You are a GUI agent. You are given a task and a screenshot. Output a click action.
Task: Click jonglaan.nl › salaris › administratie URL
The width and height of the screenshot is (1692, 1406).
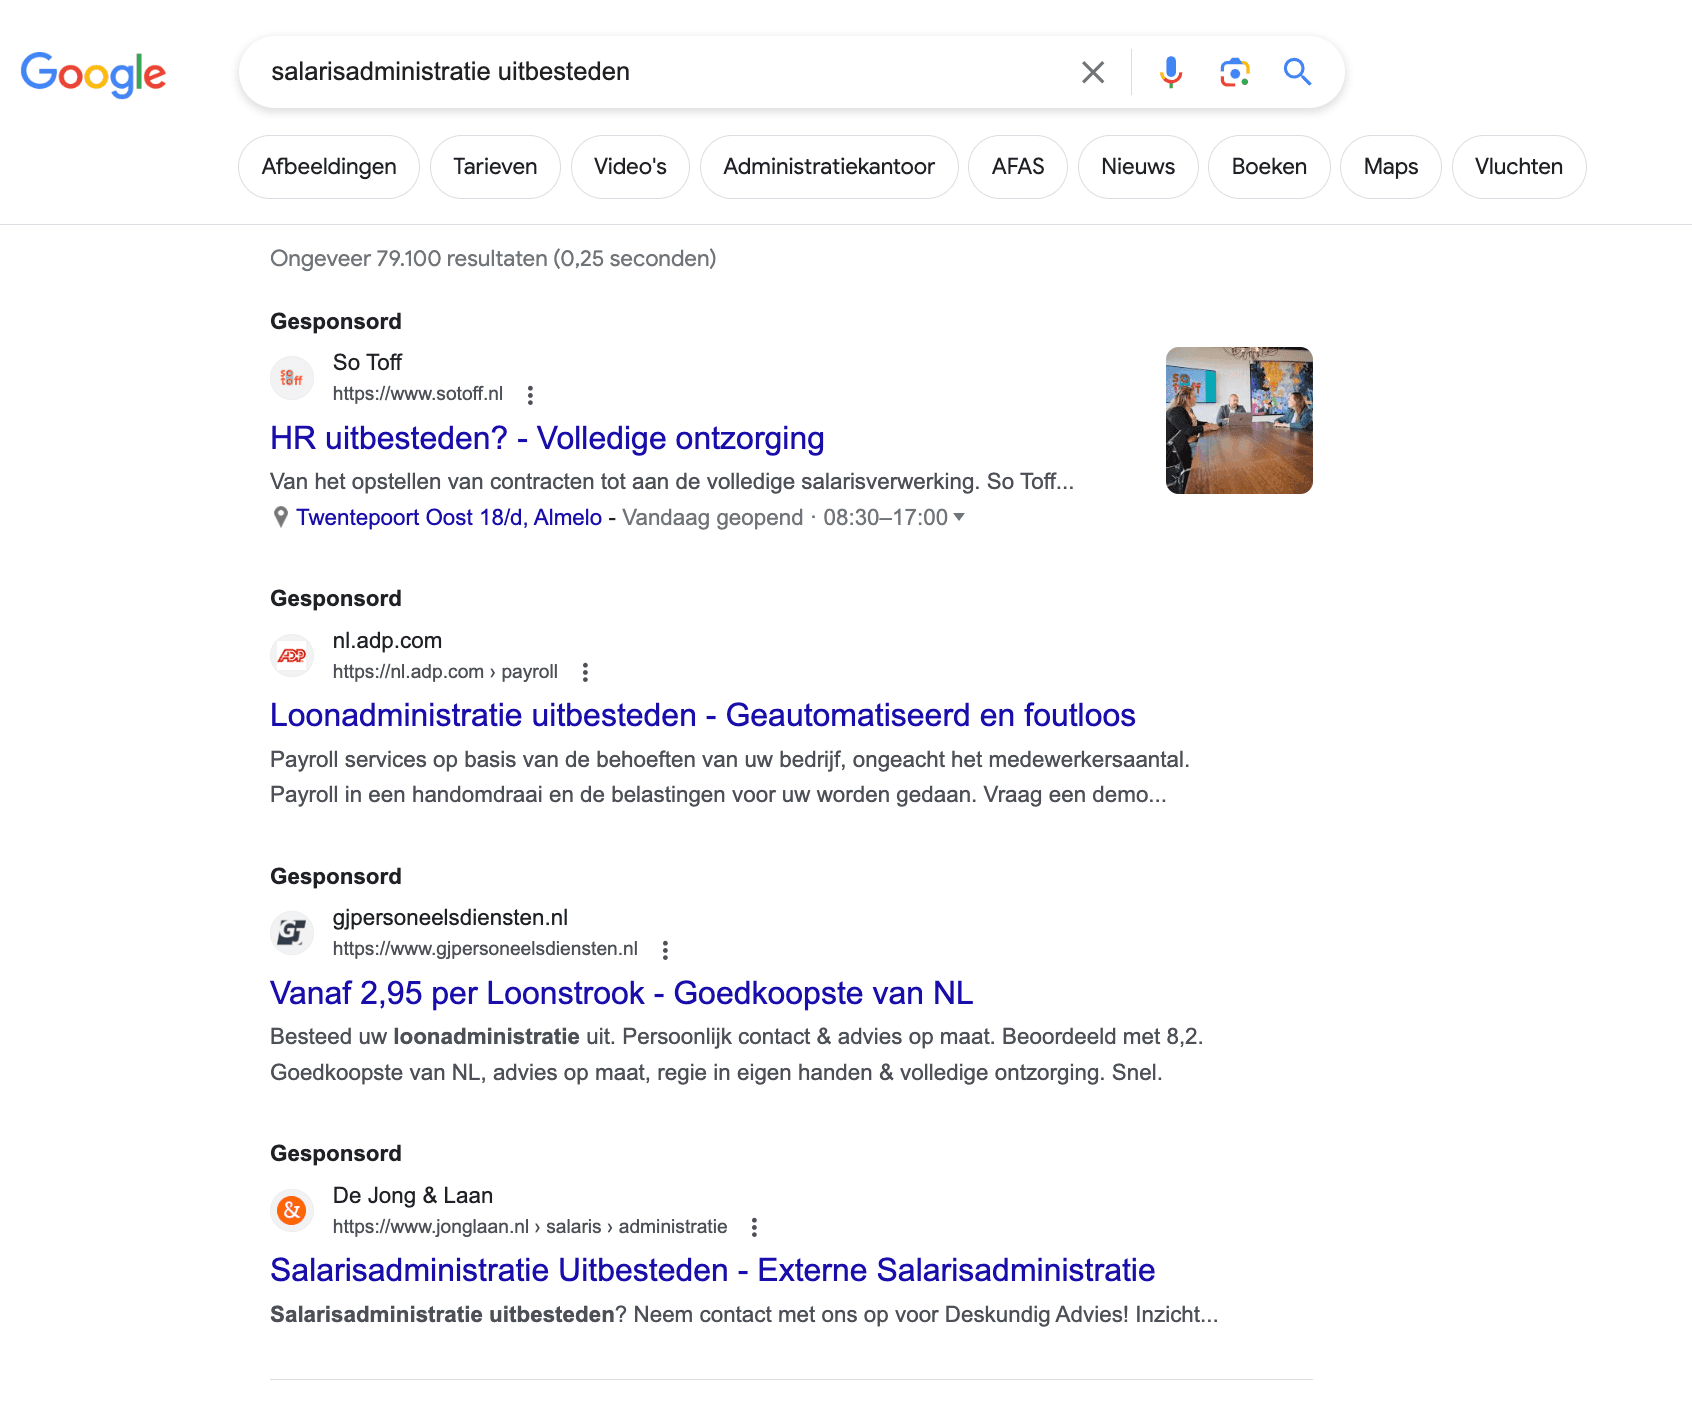coord(530,1227)
